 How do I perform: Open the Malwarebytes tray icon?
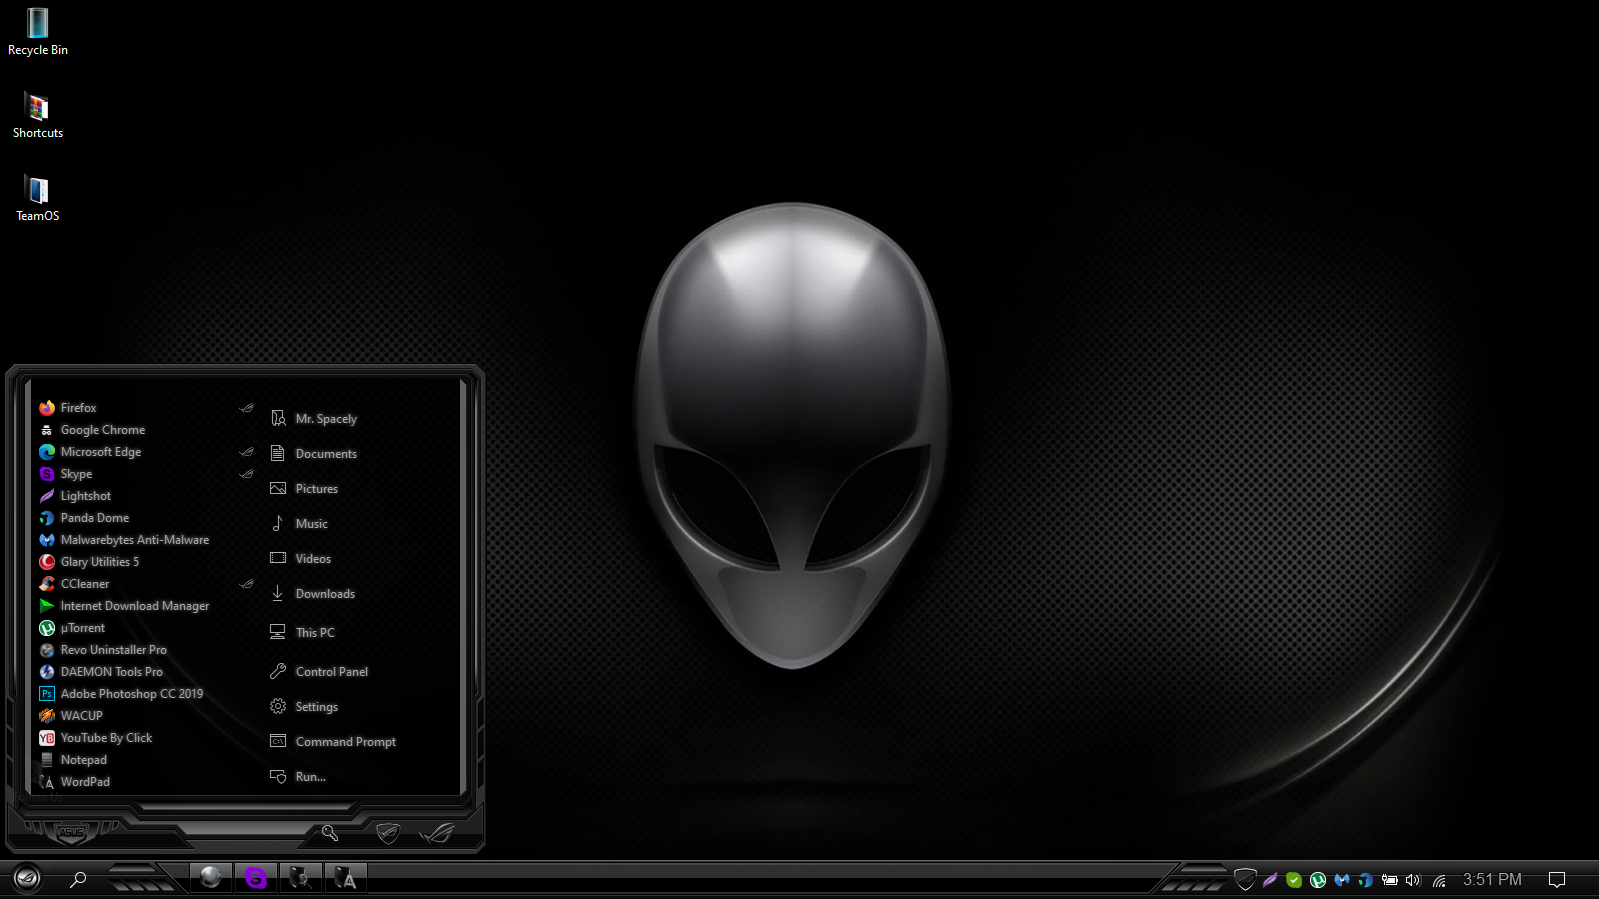click(1342, 880)
